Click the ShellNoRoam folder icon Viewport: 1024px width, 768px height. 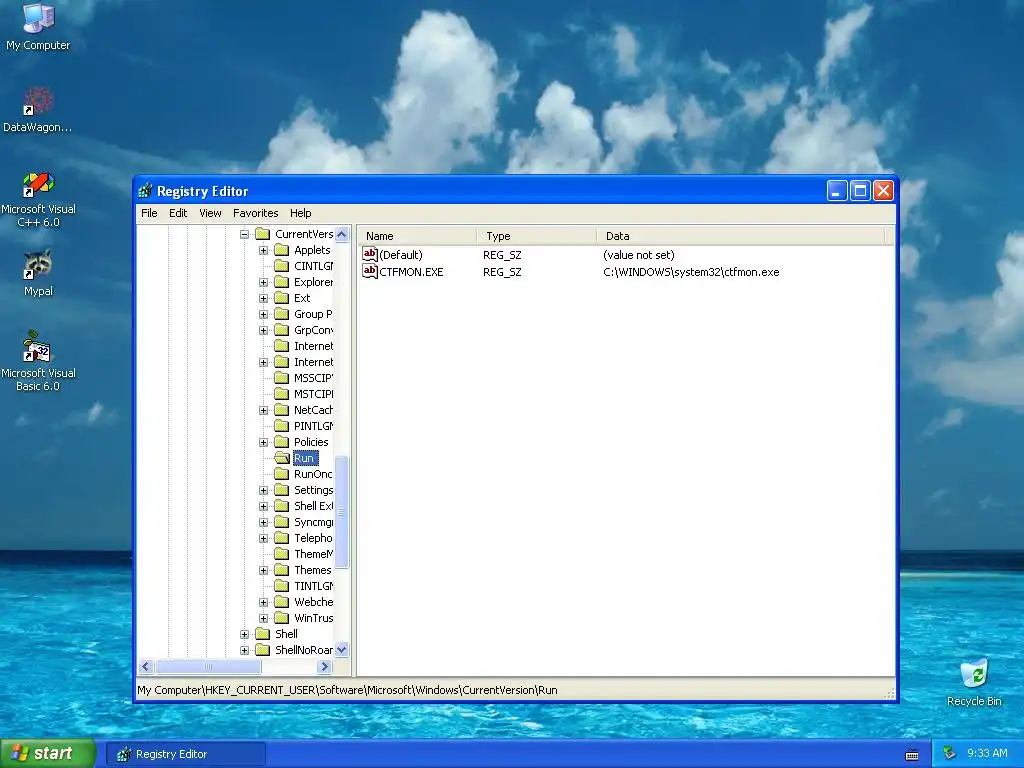click(x=263, y=650)
